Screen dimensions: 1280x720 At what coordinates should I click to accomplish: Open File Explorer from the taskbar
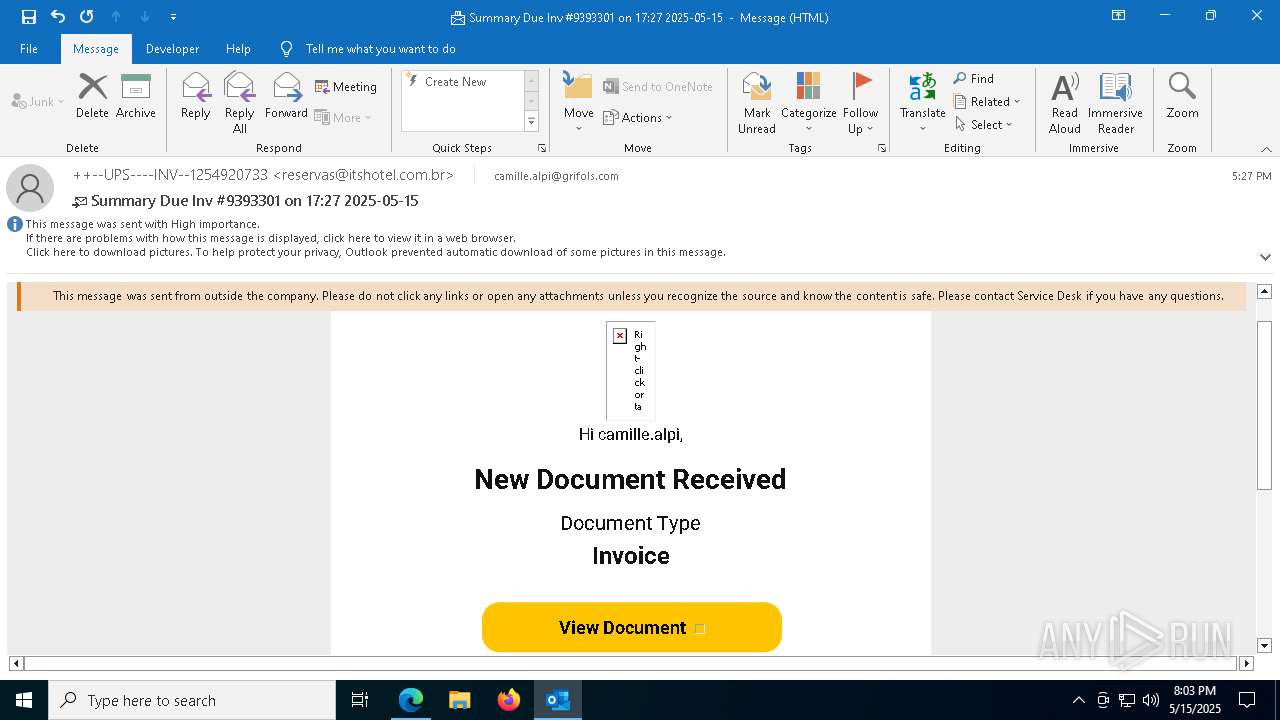click(460, 700)
